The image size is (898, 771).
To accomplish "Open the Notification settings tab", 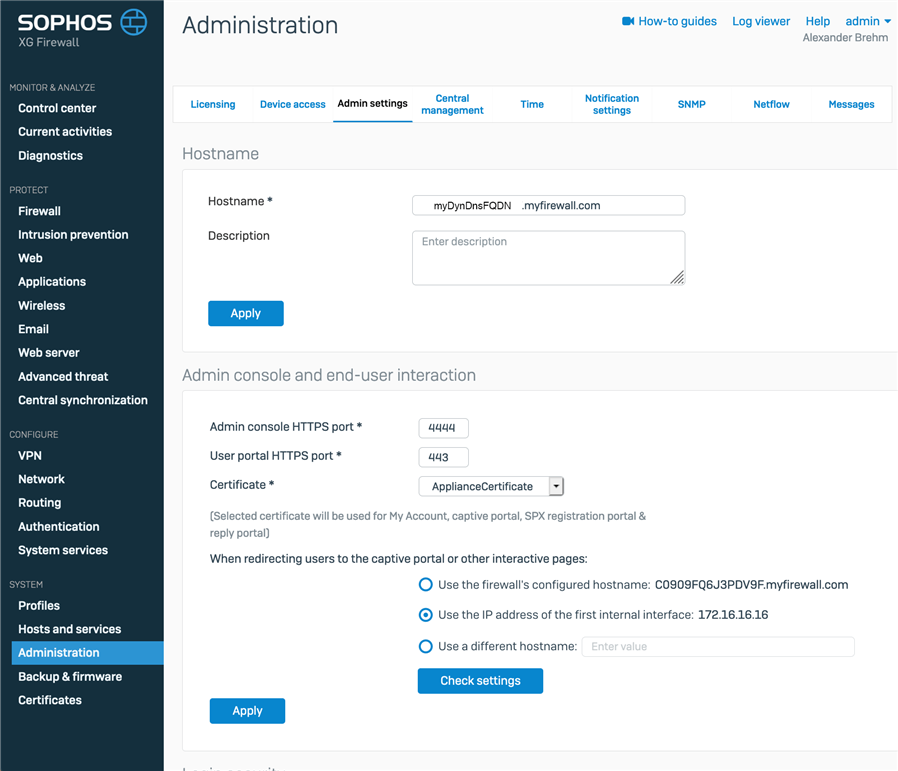I will point(611,104).
